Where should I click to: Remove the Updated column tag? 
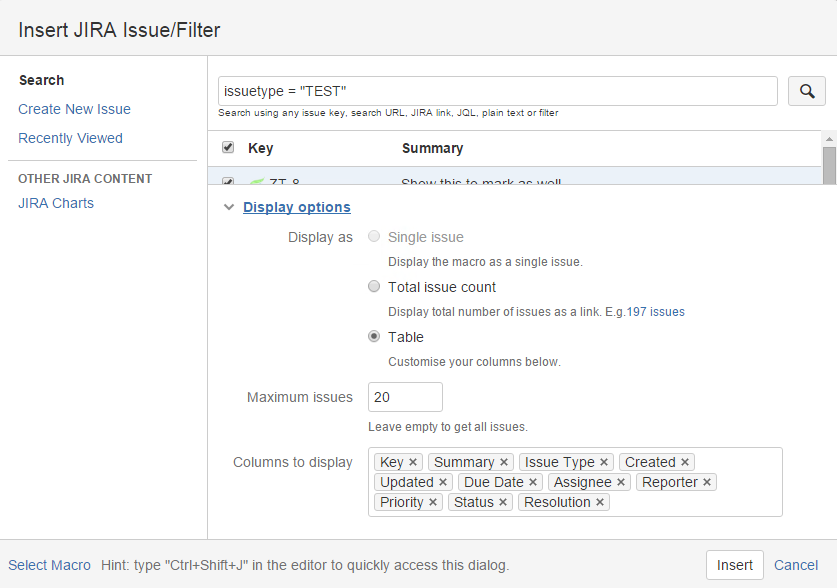[443, 482]
